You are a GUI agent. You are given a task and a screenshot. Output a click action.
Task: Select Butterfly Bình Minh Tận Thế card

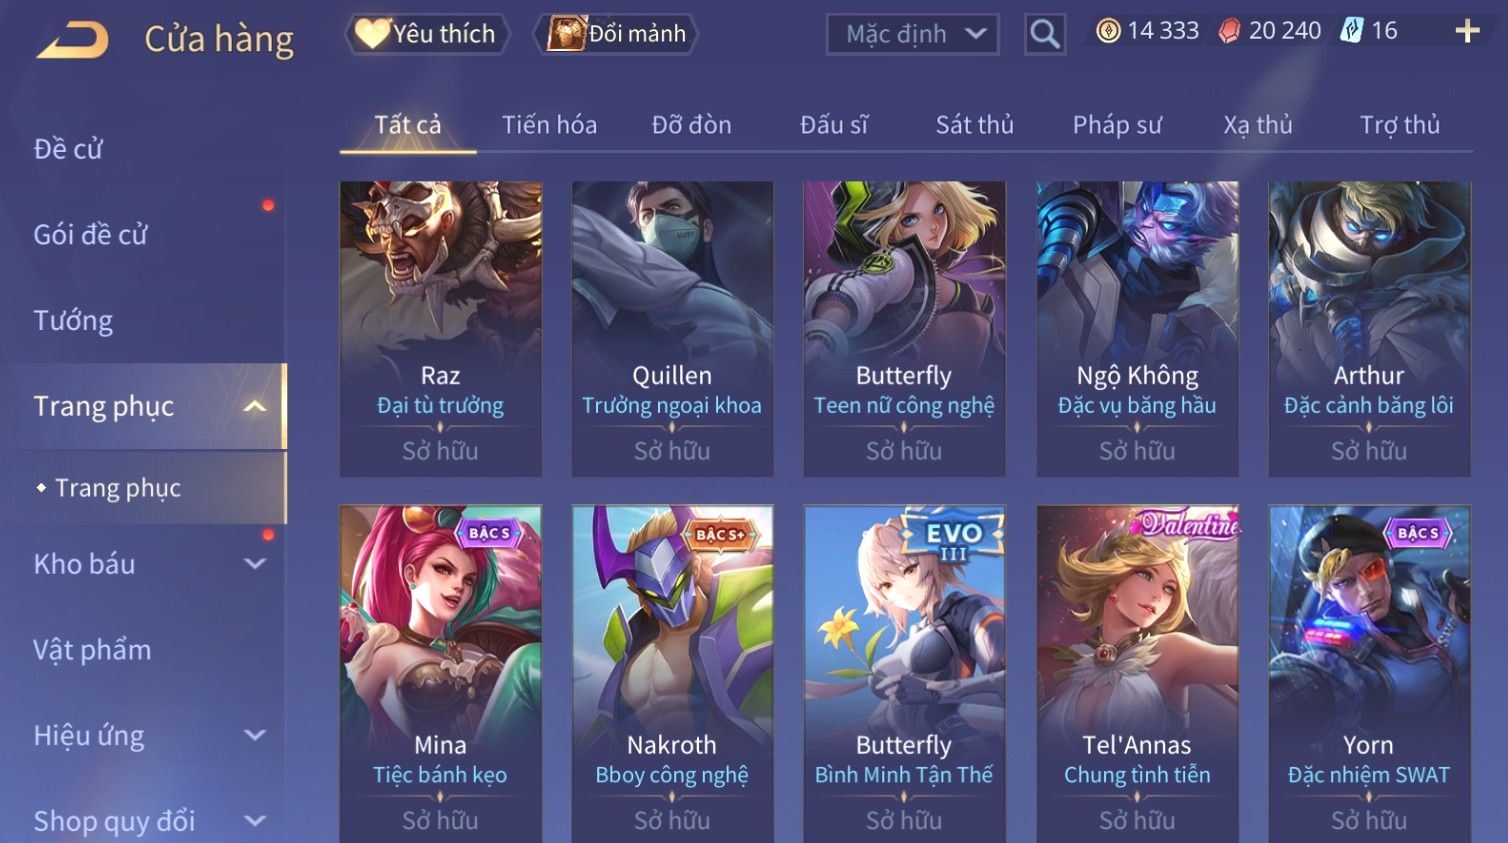click(904, 674)
